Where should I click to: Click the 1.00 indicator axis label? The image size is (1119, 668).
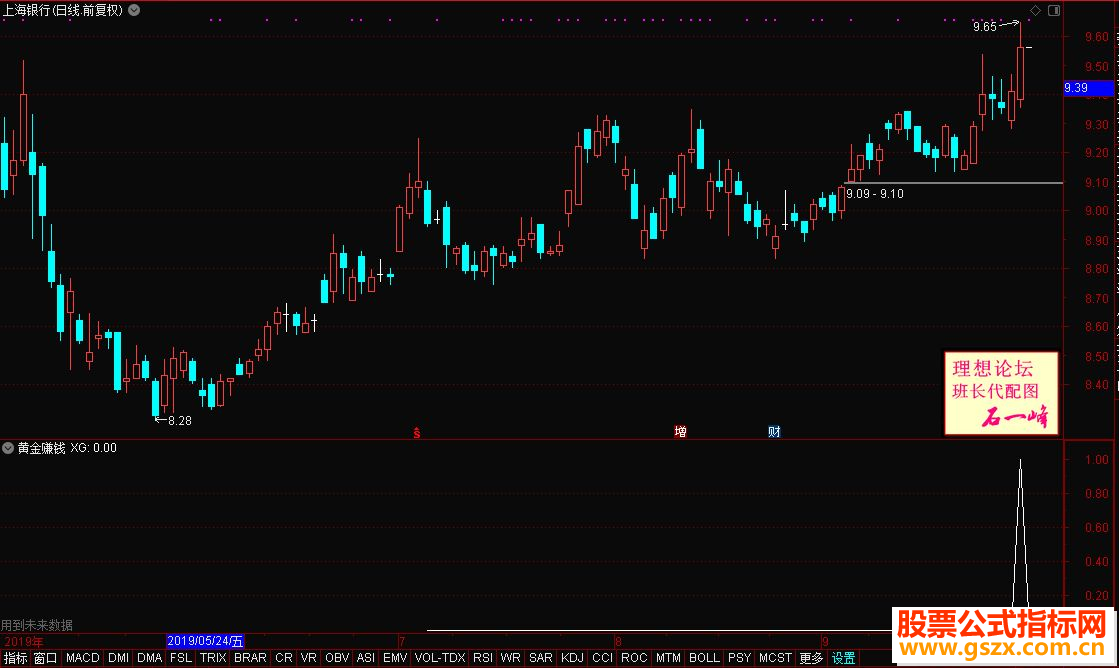click(x=1097, y=460)
